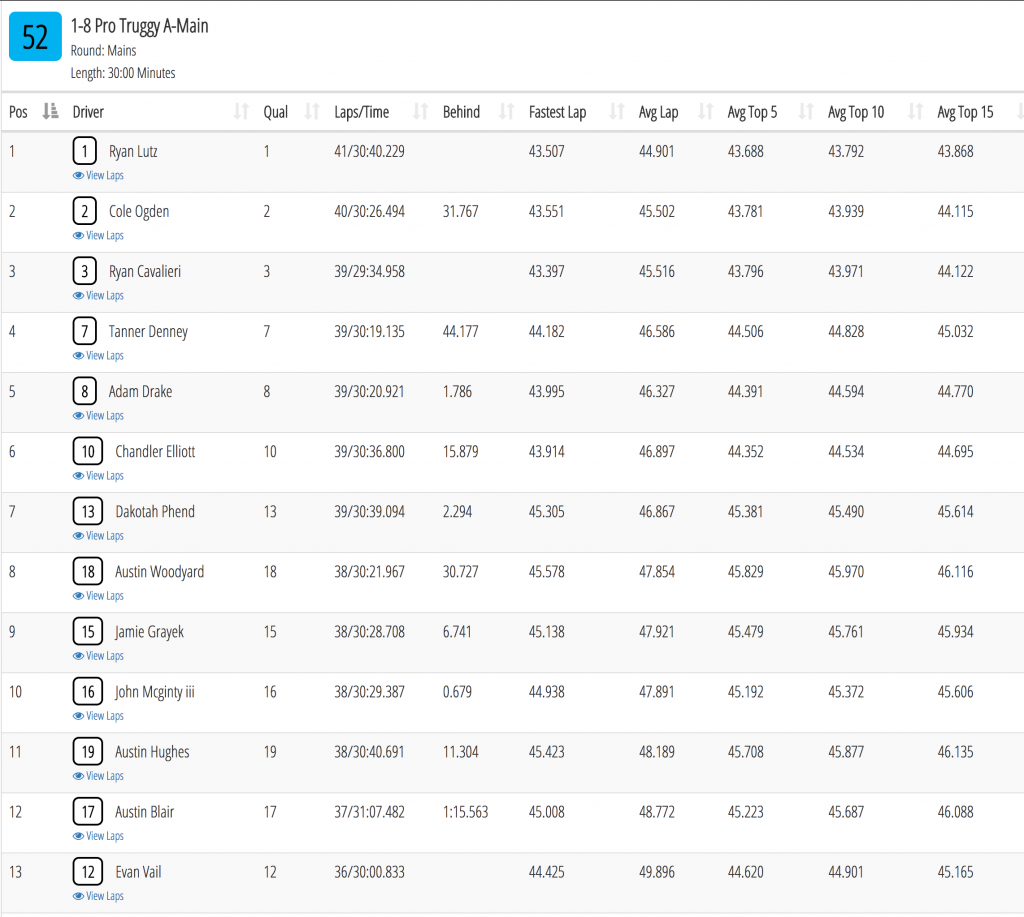
Task: Show View Laps for Austin Hughes
Action: pos(98,776)
